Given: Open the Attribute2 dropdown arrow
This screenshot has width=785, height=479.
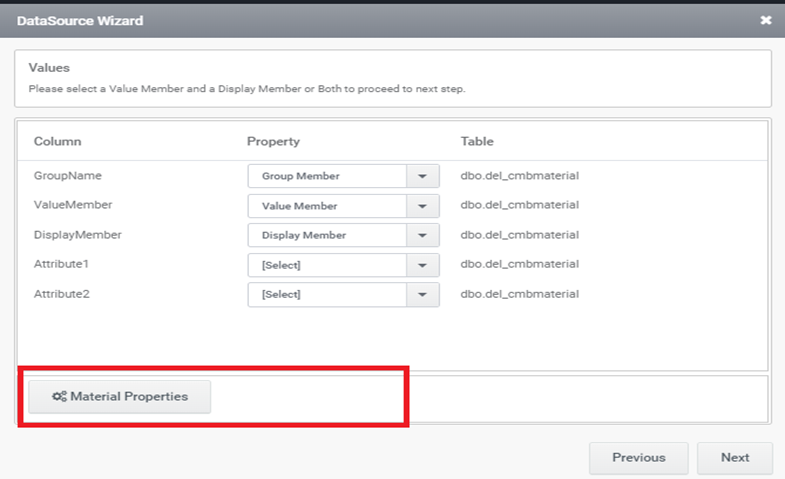Looking at the screenshot, I should pos(422,294).
